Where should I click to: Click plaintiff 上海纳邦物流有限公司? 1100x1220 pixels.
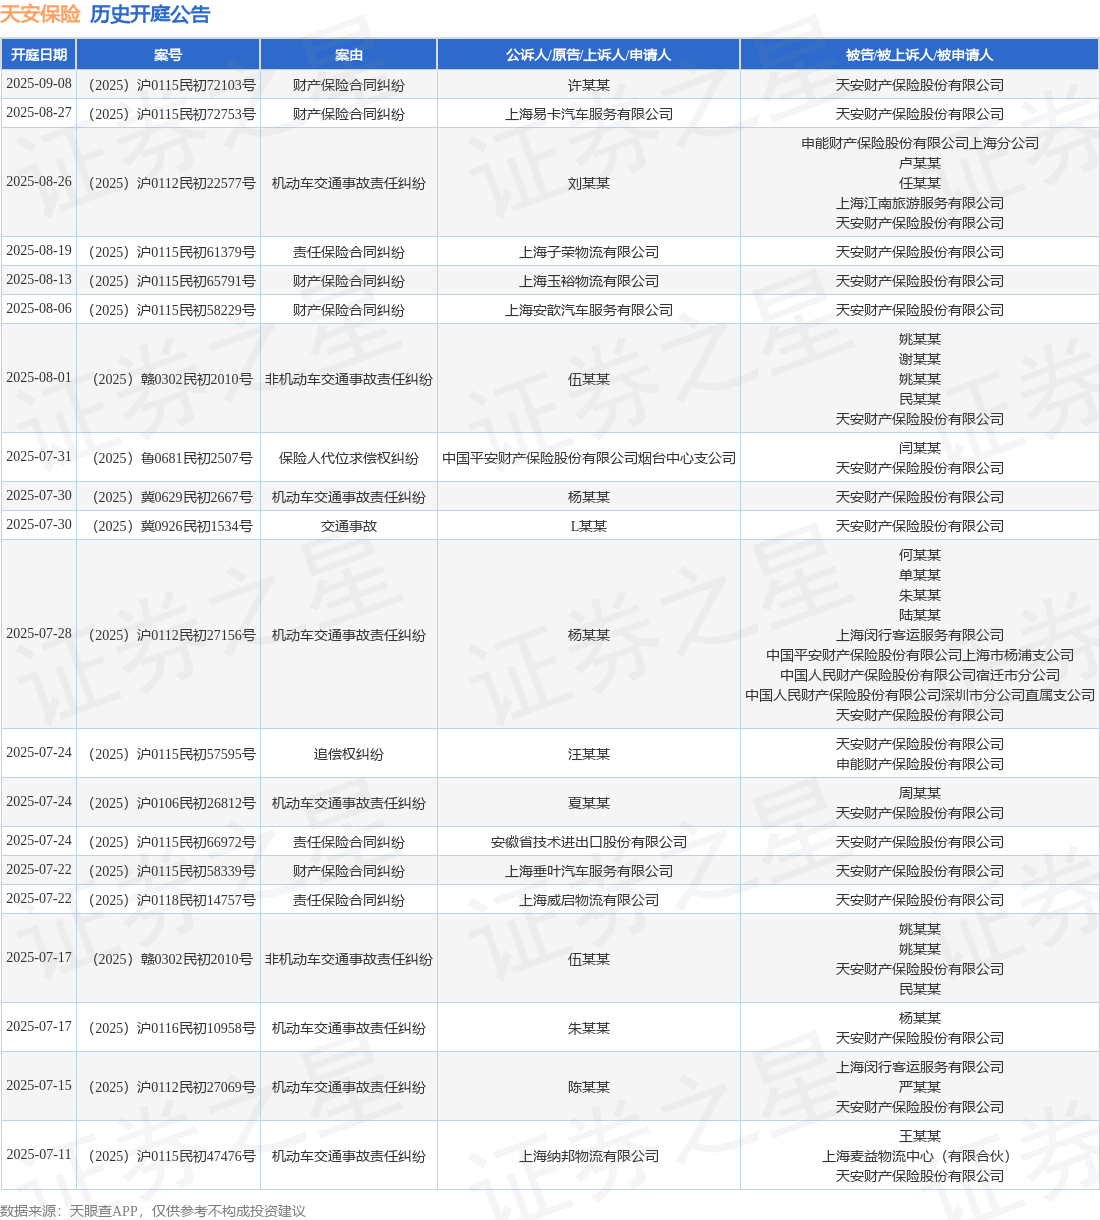pyautogui.click(x=589, y=1156)
